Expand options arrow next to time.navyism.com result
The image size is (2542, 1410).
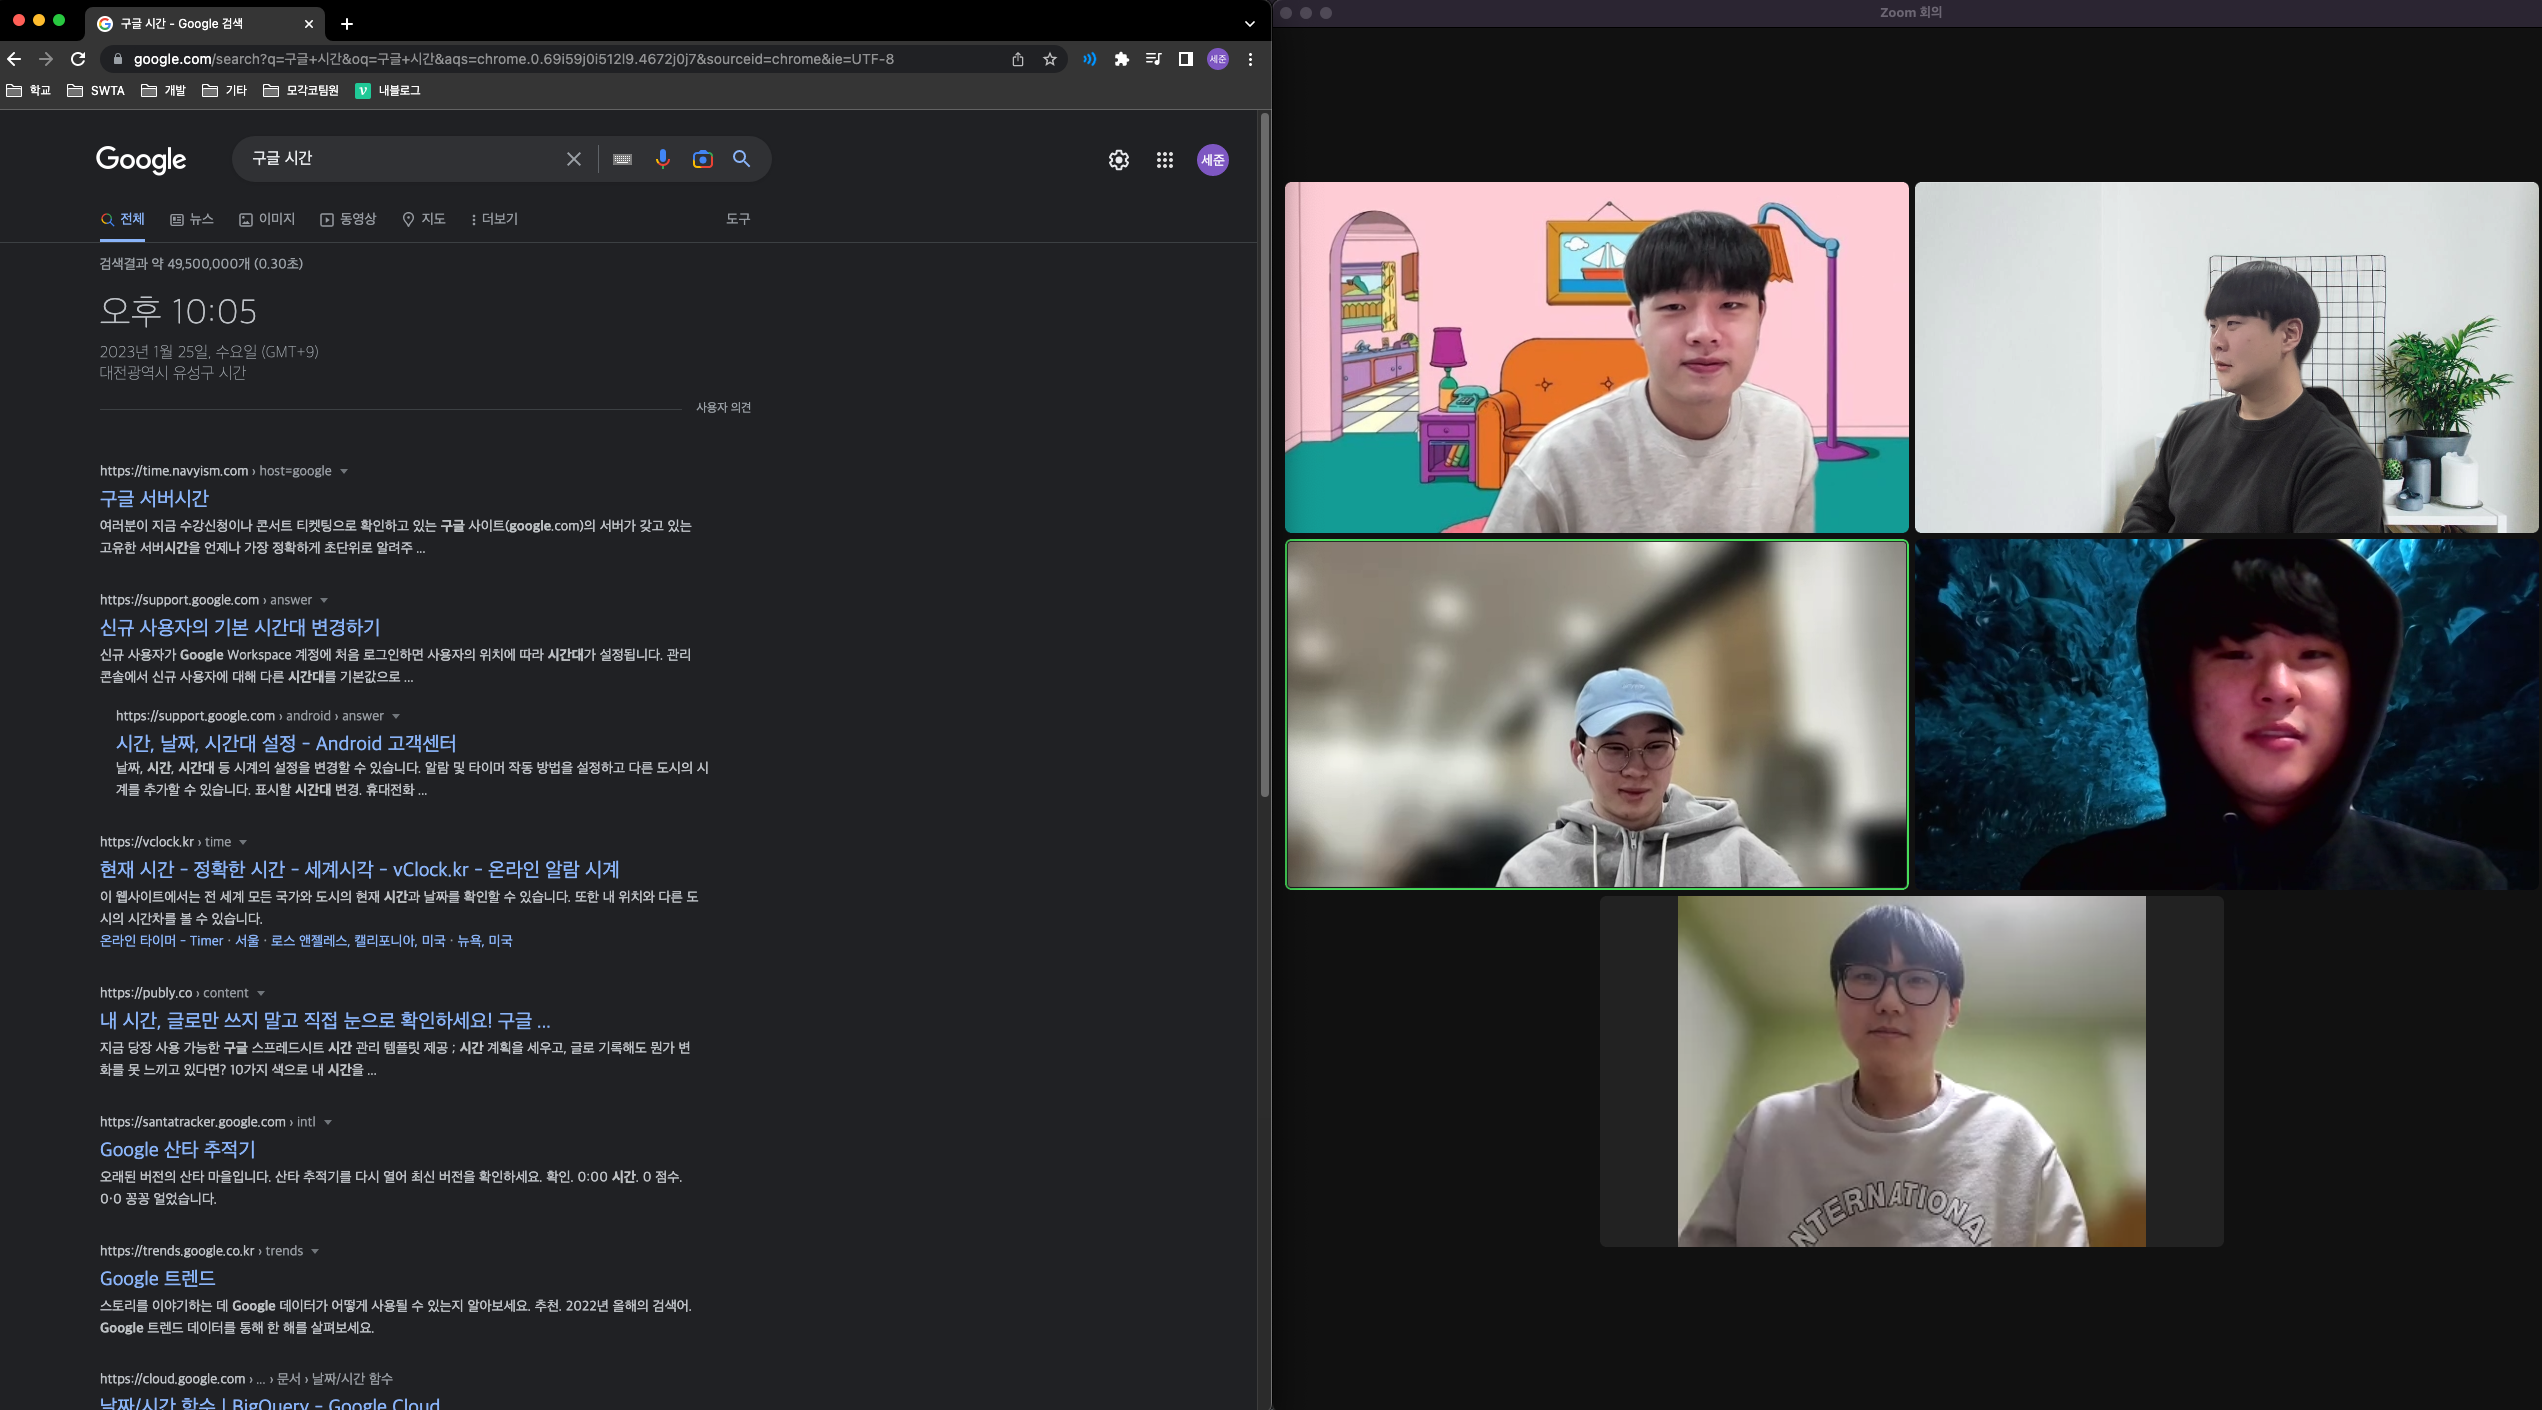tap(344, 471)
